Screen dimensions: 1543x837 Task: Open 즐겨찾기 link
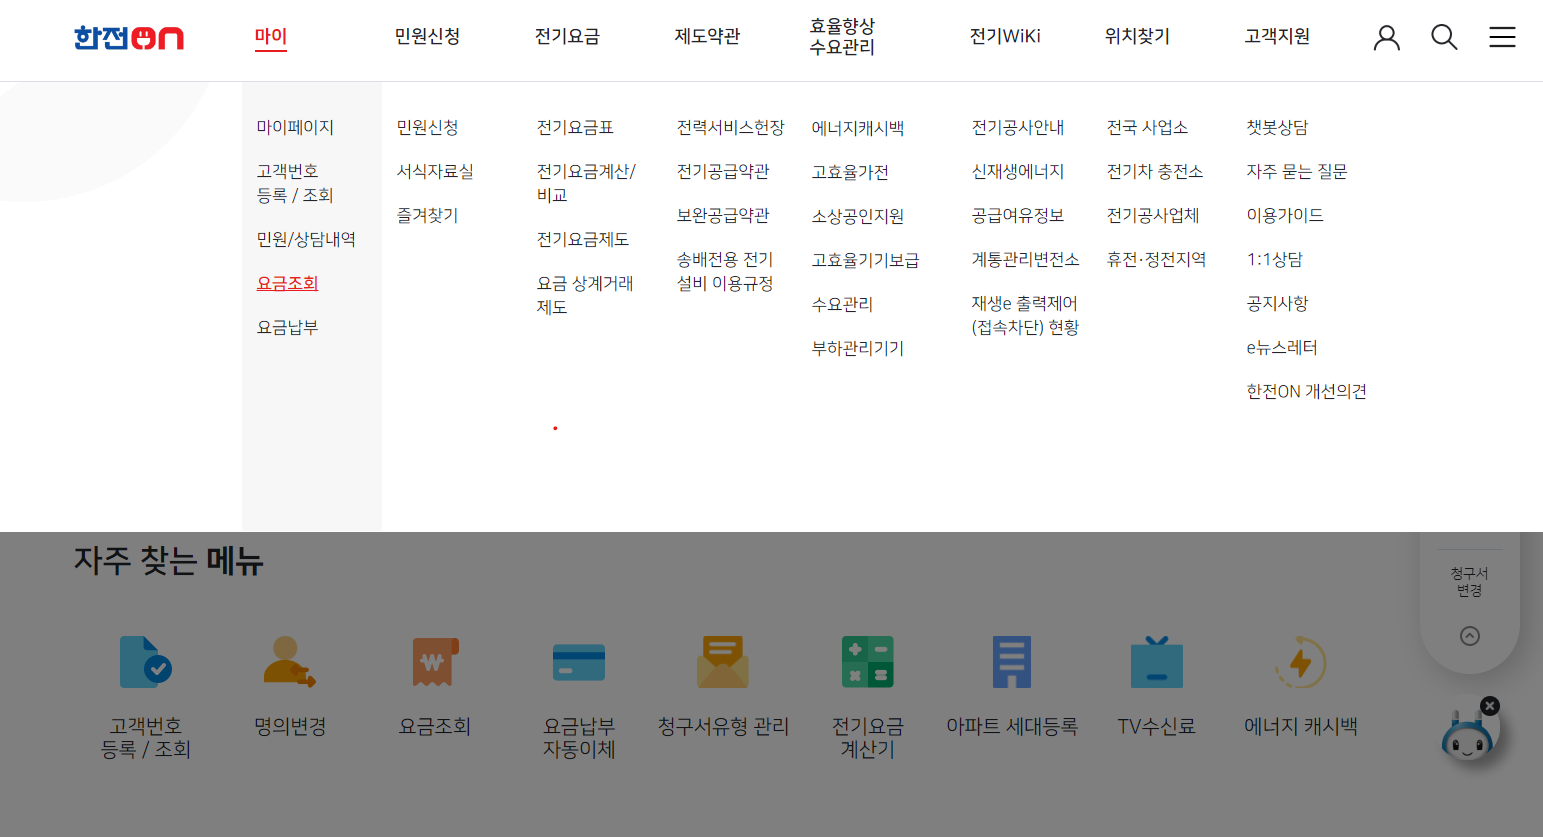click(427, 216)
